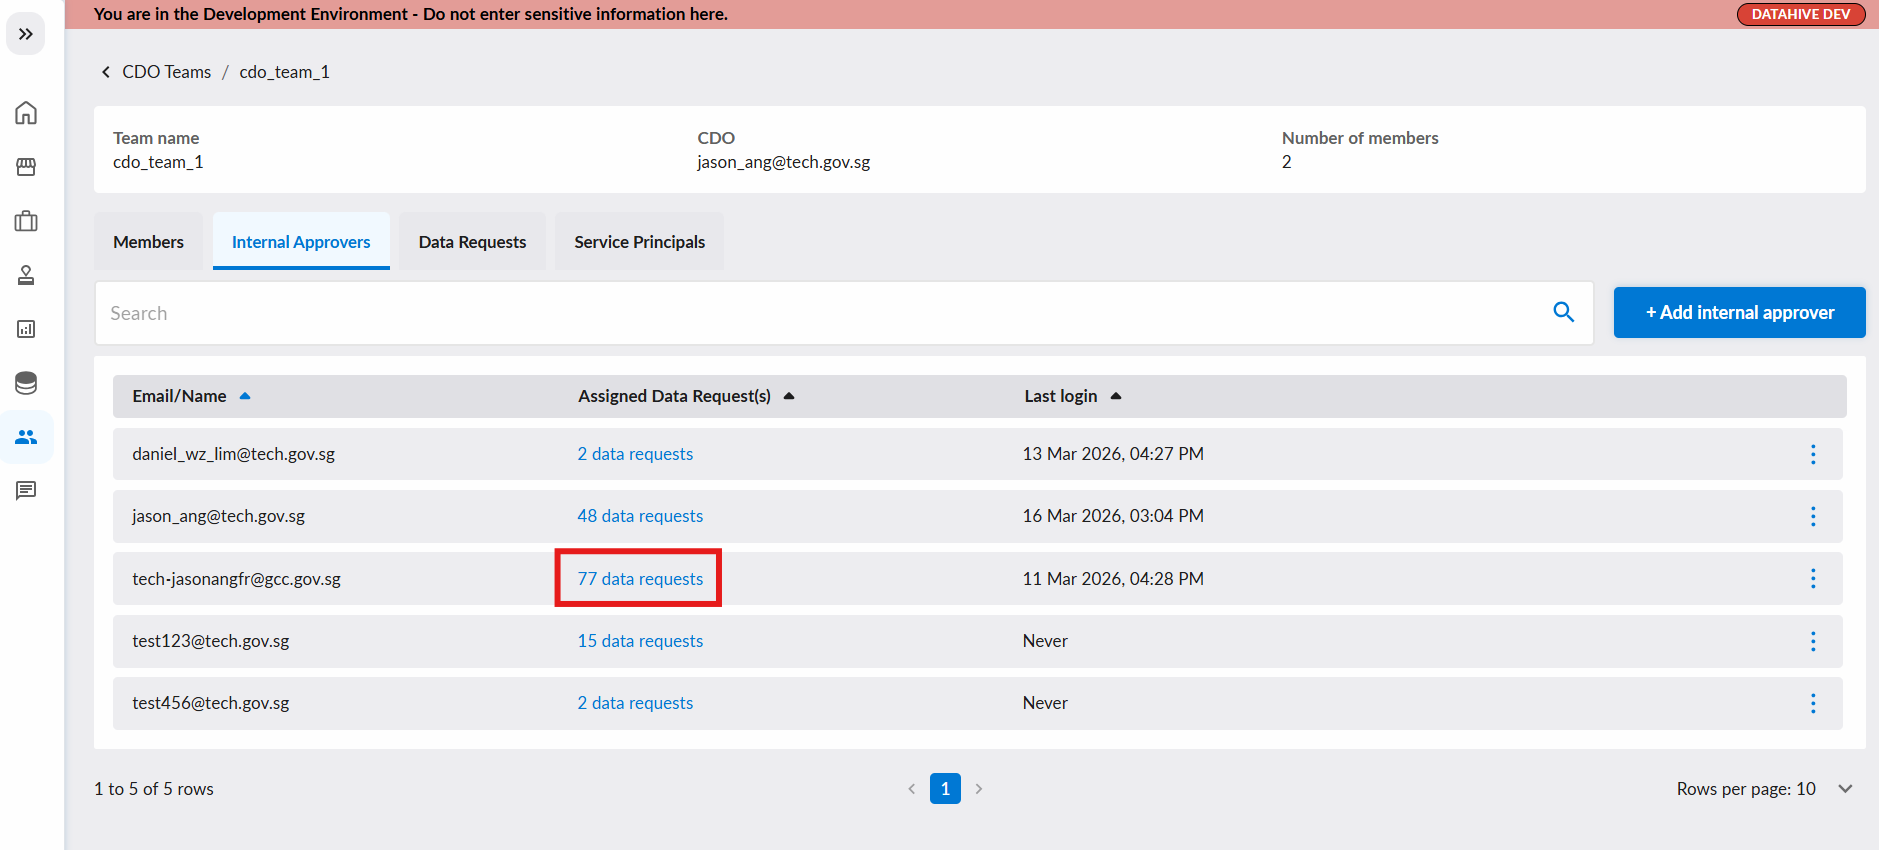This screenshot has width=1879, height=850.
Task: Open the Data Requests tab
Action: coord(472,242)
